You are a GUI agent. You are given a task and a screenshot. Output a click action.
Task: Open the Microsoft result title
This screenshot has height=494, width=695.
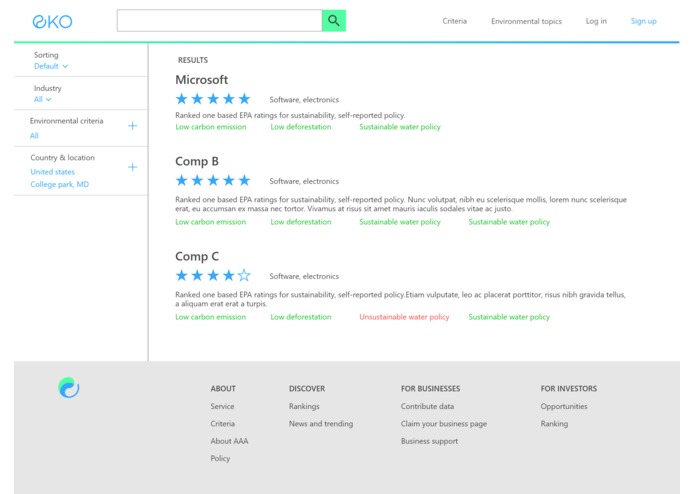click(201, 80)
